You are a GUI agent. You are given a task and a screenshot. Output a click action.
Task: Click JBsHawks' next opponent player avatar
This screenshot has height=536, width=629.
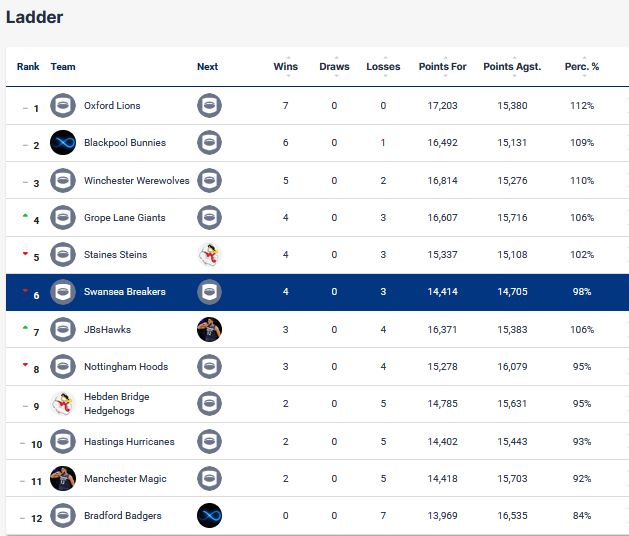coord(209,329)
